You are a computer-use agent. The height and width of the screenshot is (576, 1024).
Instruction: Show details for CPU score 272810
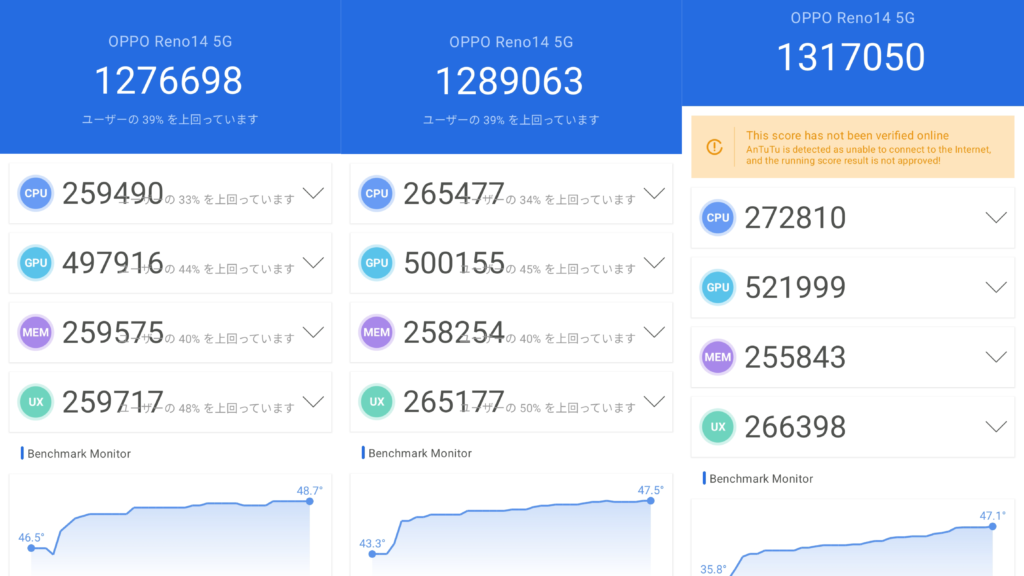pyautogui.click(x=996, y=217)
